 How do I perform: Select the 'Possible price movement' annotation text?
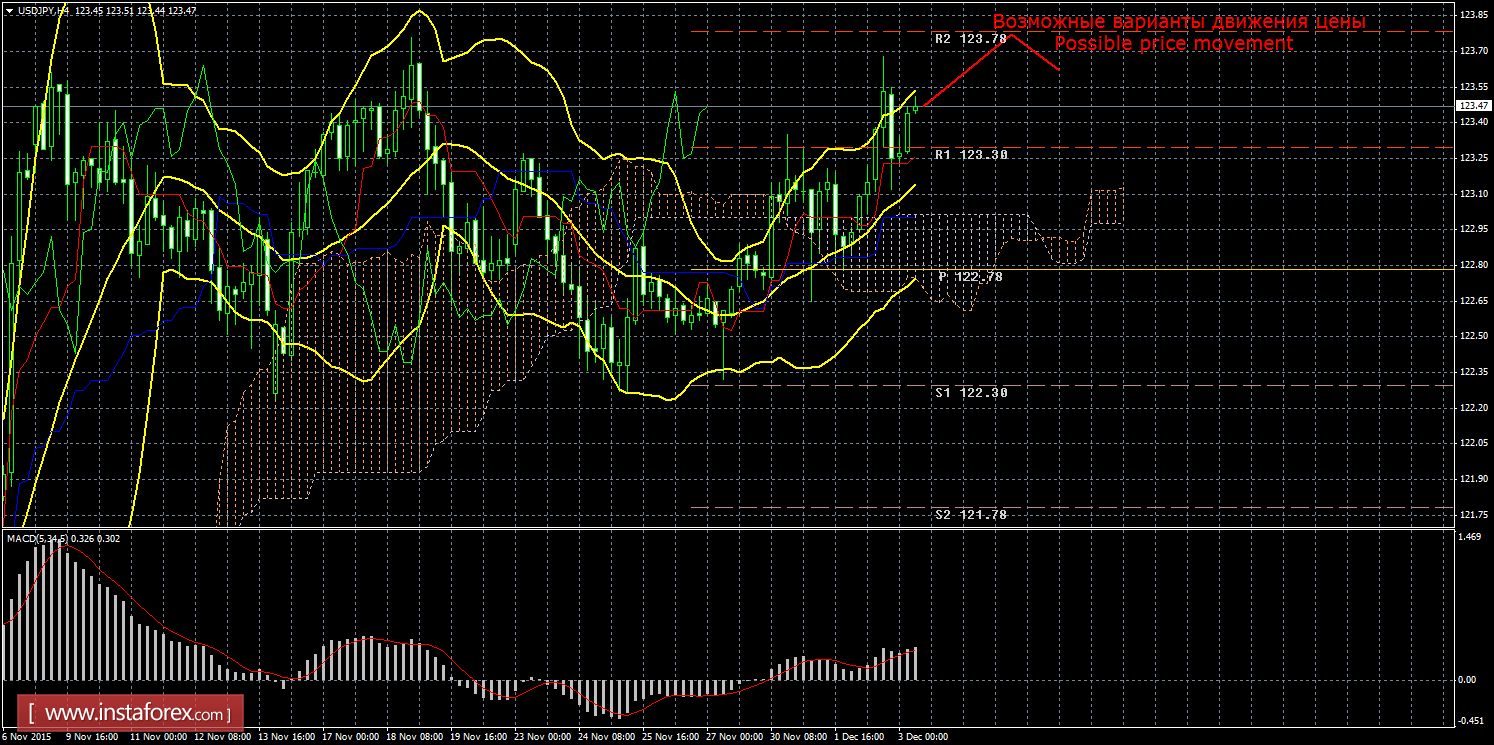[x=1173, y=44]
